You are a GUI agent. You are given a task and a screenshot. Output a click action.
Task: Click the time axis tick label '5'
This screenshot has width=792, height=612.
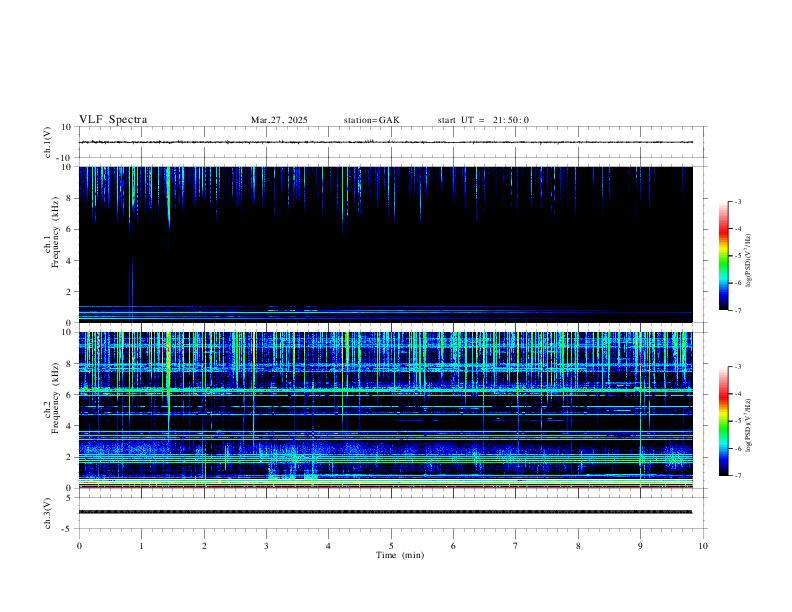coord(391,546)
